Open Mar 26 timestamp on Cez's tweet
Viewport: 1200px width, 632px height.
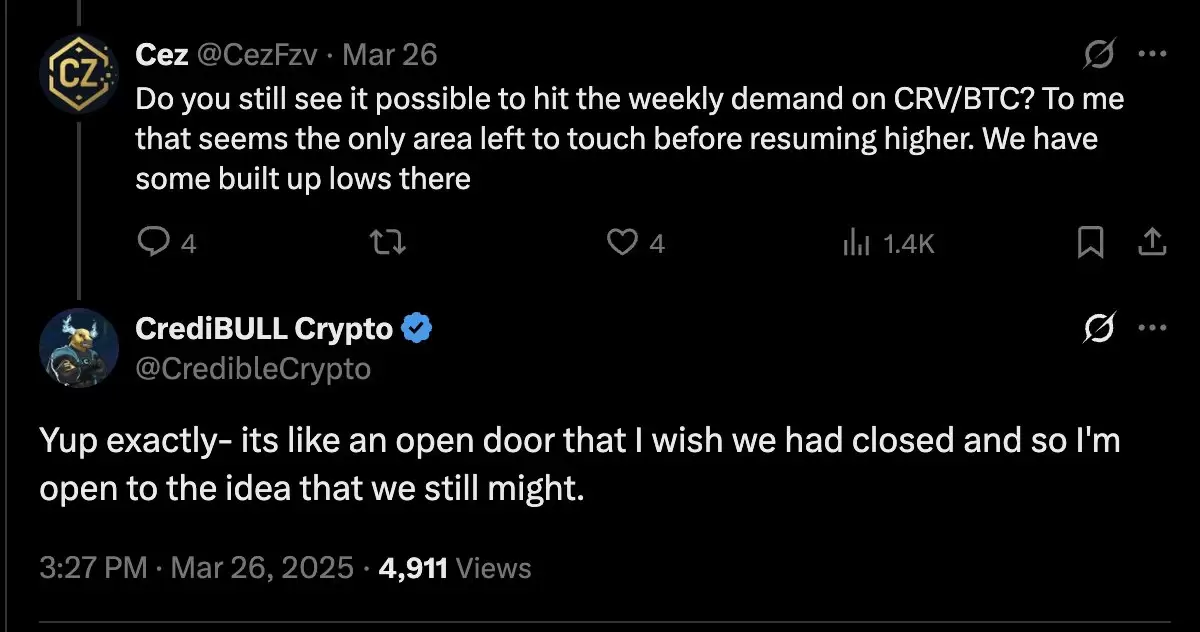point(390,54)
